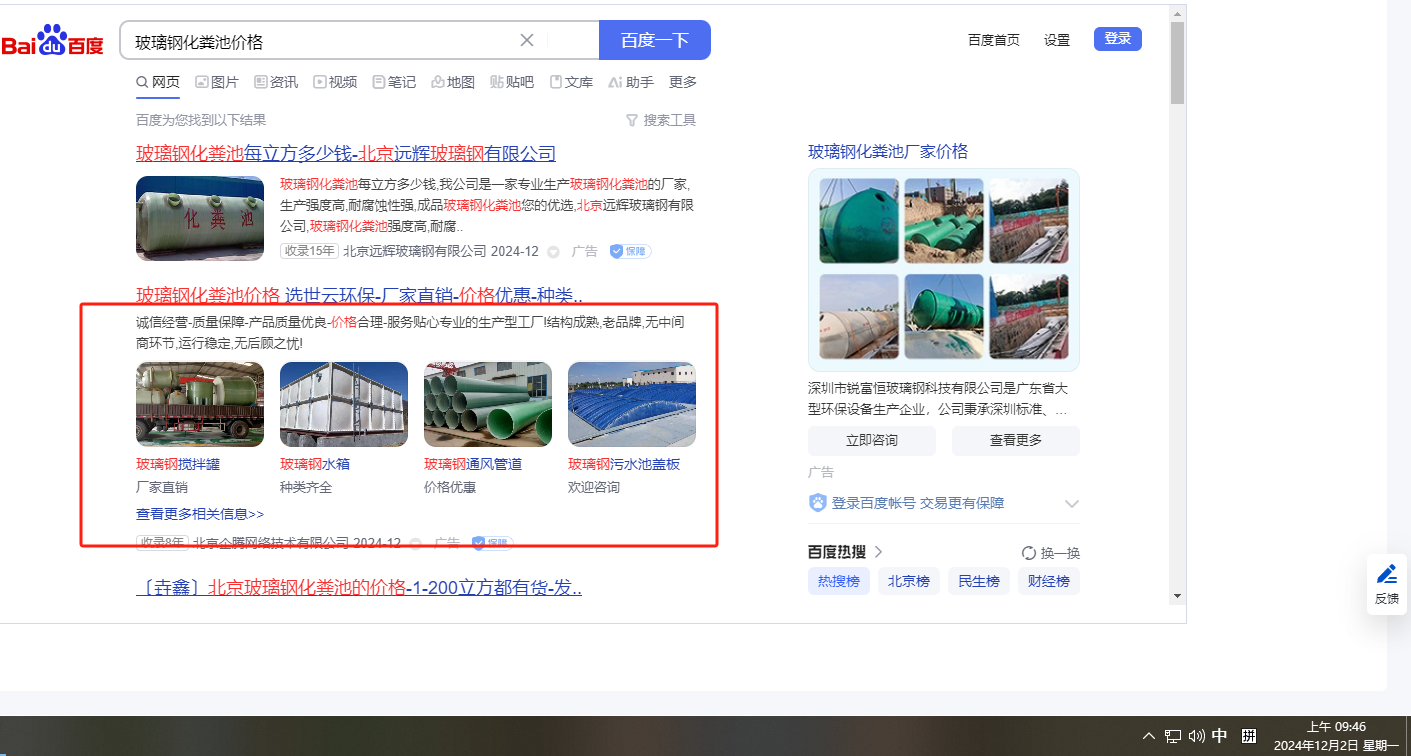Toggle the 拼 input method mode icon
This screenshot has height=756, width=1411.
pos(1249,736)
